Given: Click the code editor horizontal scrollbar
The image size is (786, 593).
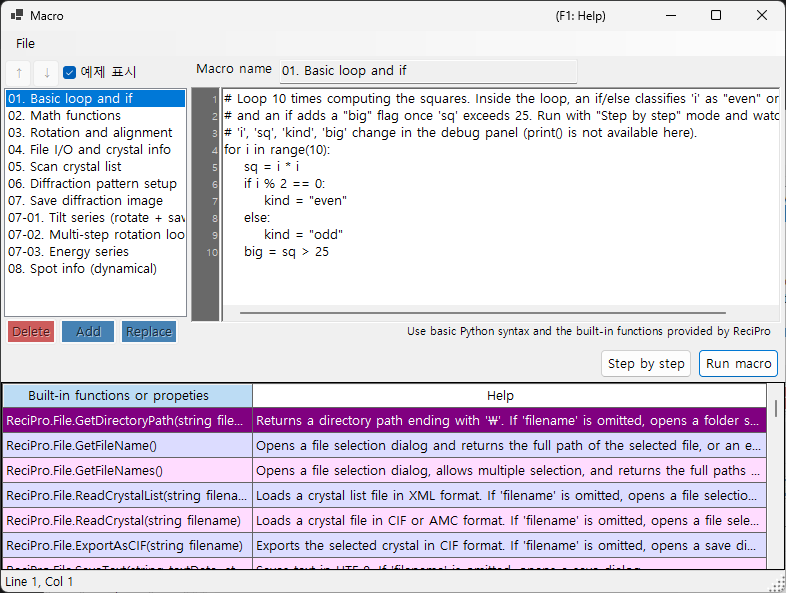Looking at the screenshot, I should click(x=483, y=313).
